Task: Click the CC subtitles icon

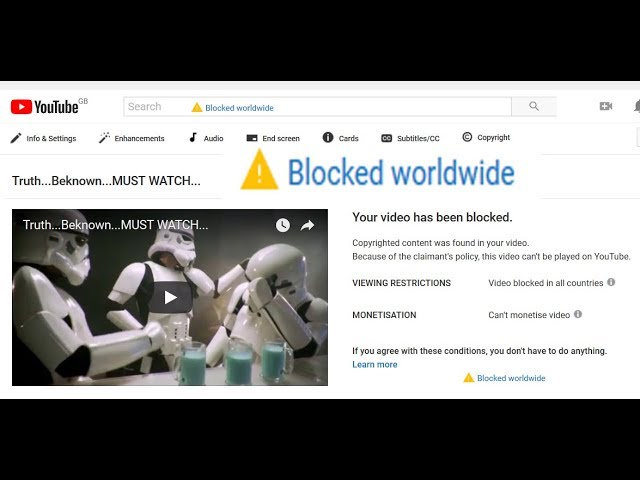Action: point(386,138)
